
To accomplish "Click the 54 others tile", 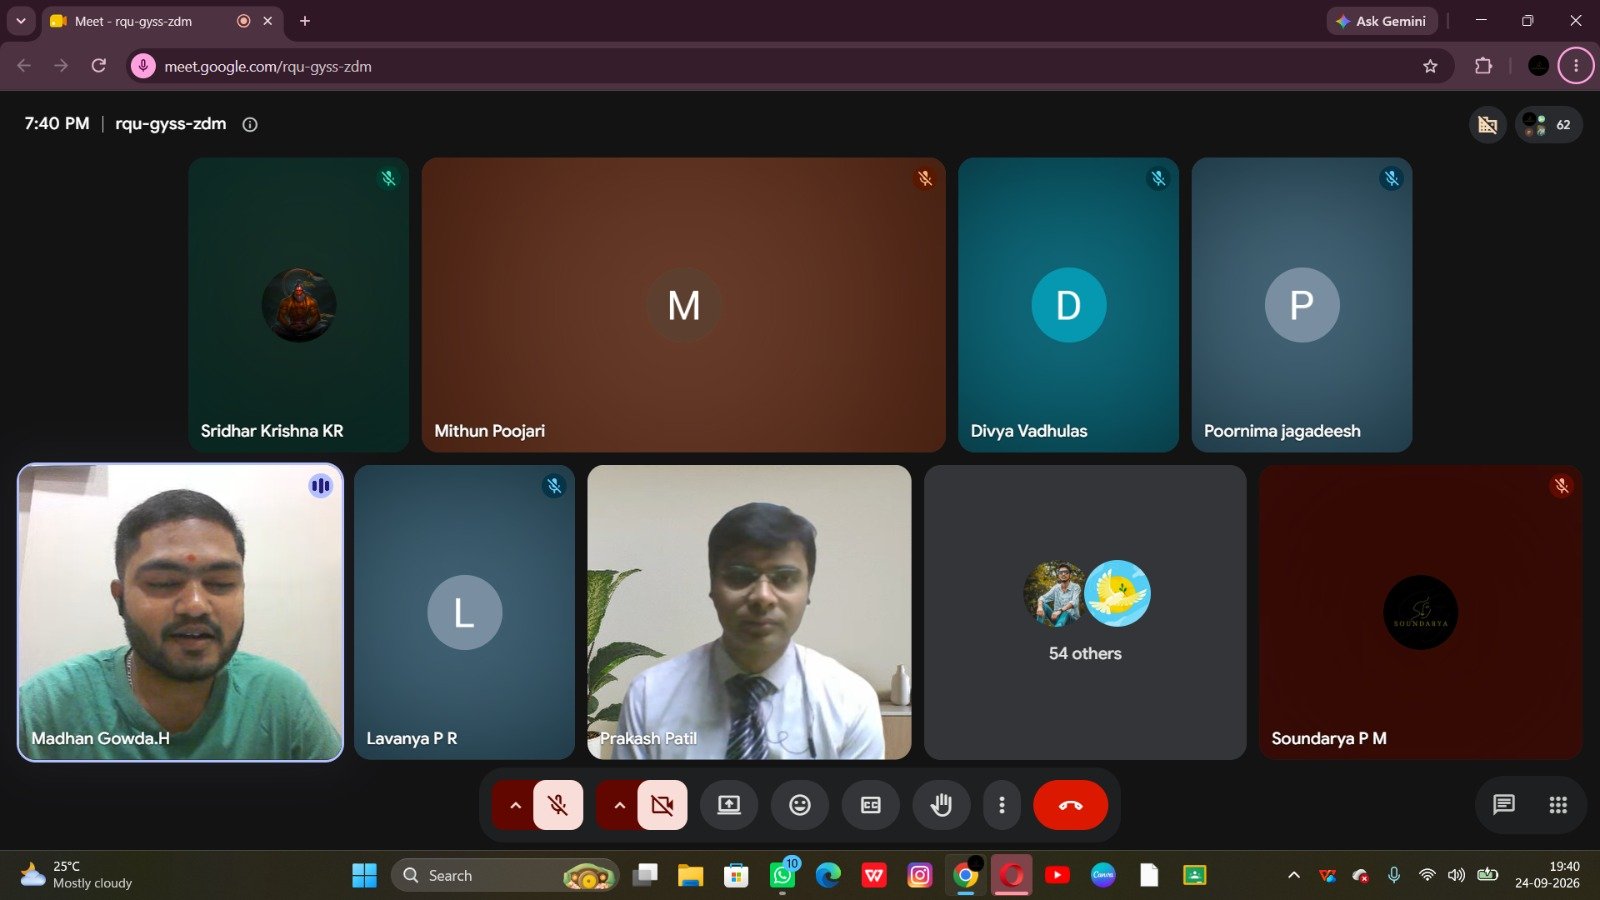I will (1085, 612).
